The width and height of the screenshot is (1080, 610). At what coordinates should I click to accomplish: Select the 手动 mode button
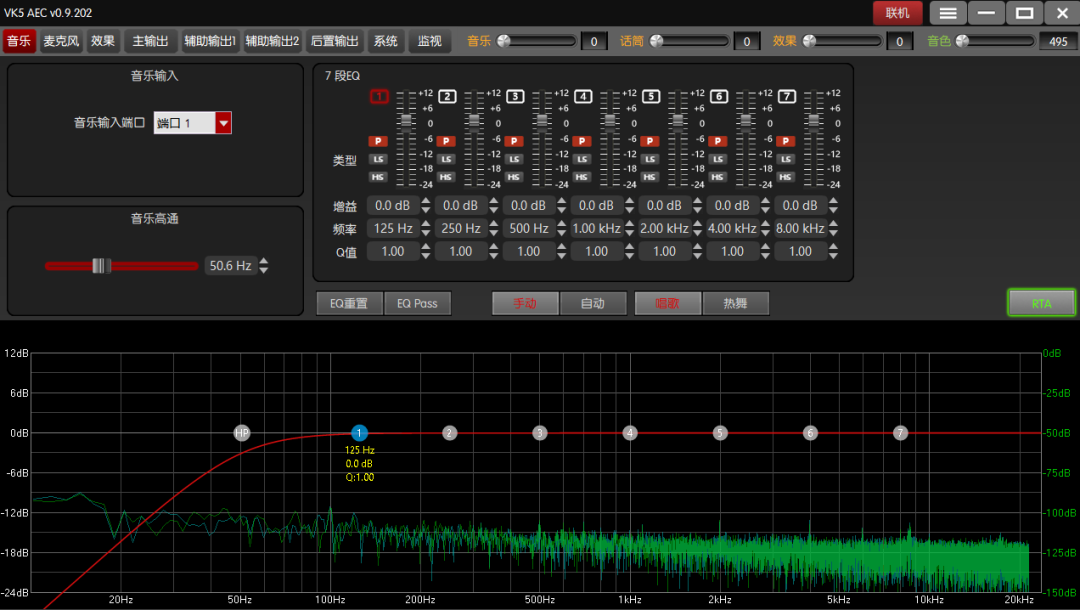(x=525, y=304)
